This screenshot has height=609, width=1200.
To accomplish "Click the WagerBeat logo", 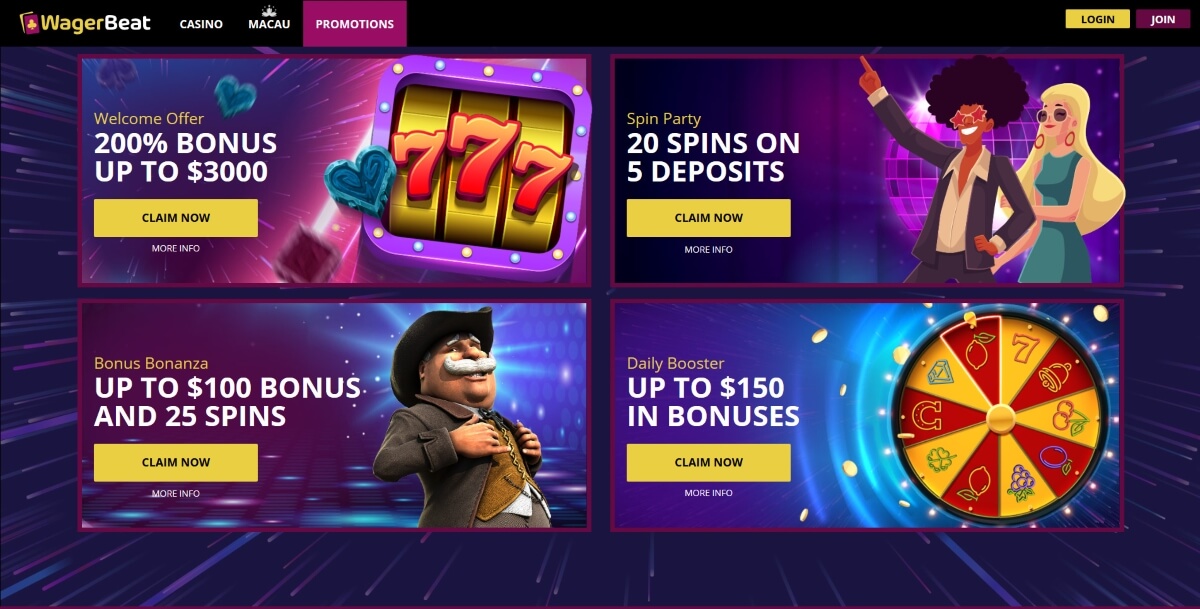I will click(x=85, y=22).
